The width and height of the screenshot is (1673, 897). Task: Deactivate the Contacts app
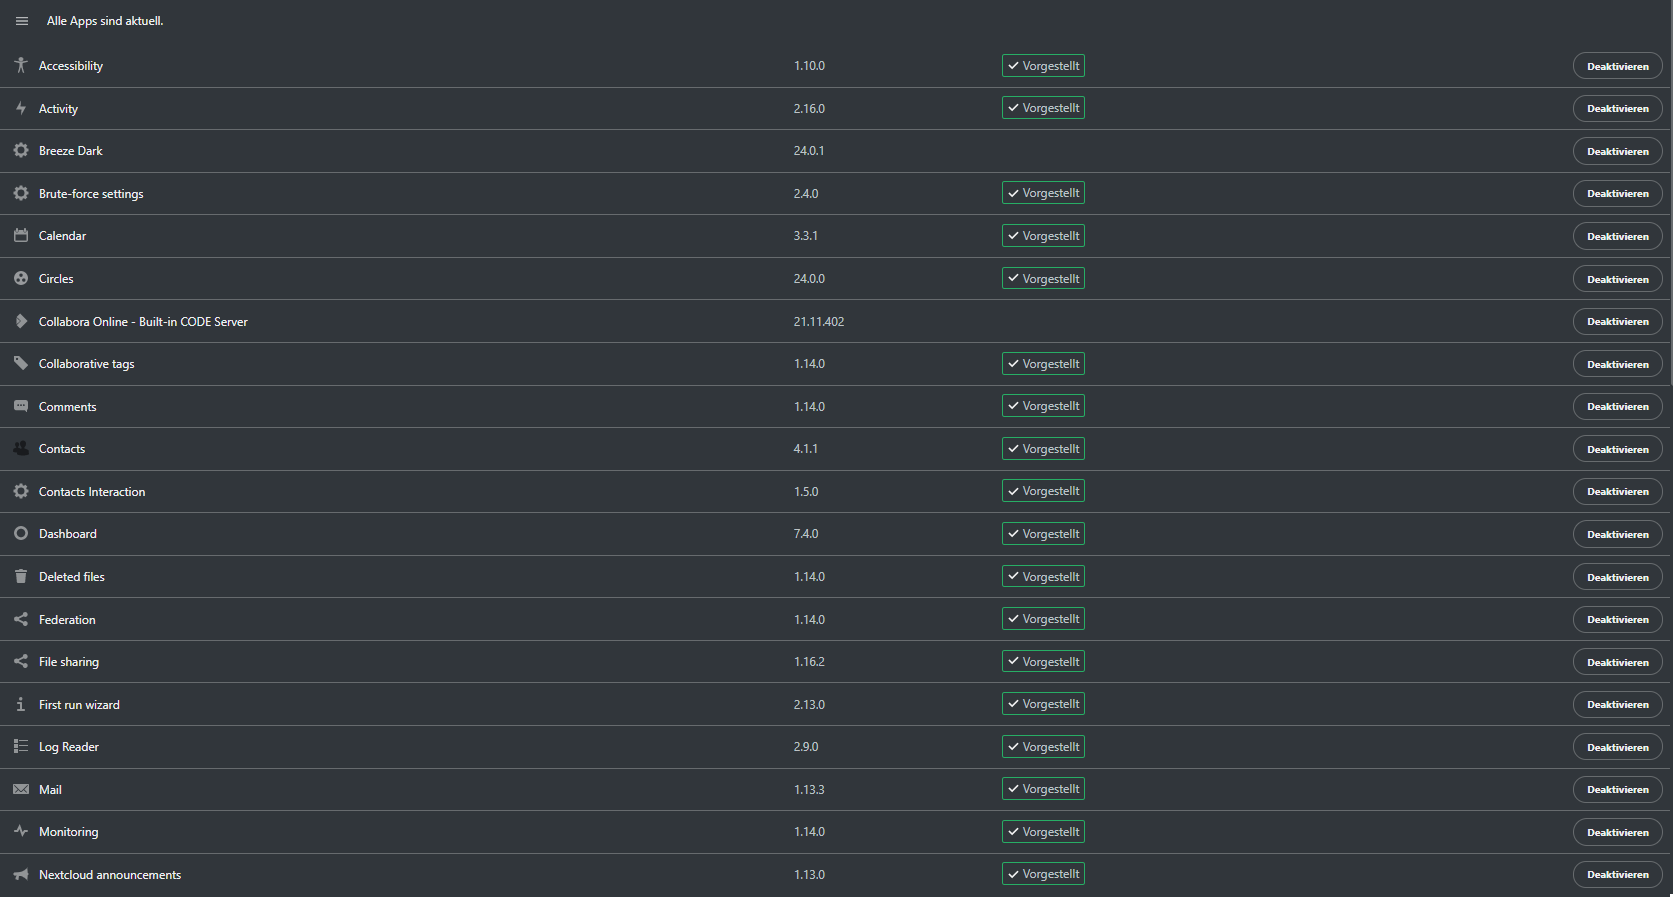1617,449
